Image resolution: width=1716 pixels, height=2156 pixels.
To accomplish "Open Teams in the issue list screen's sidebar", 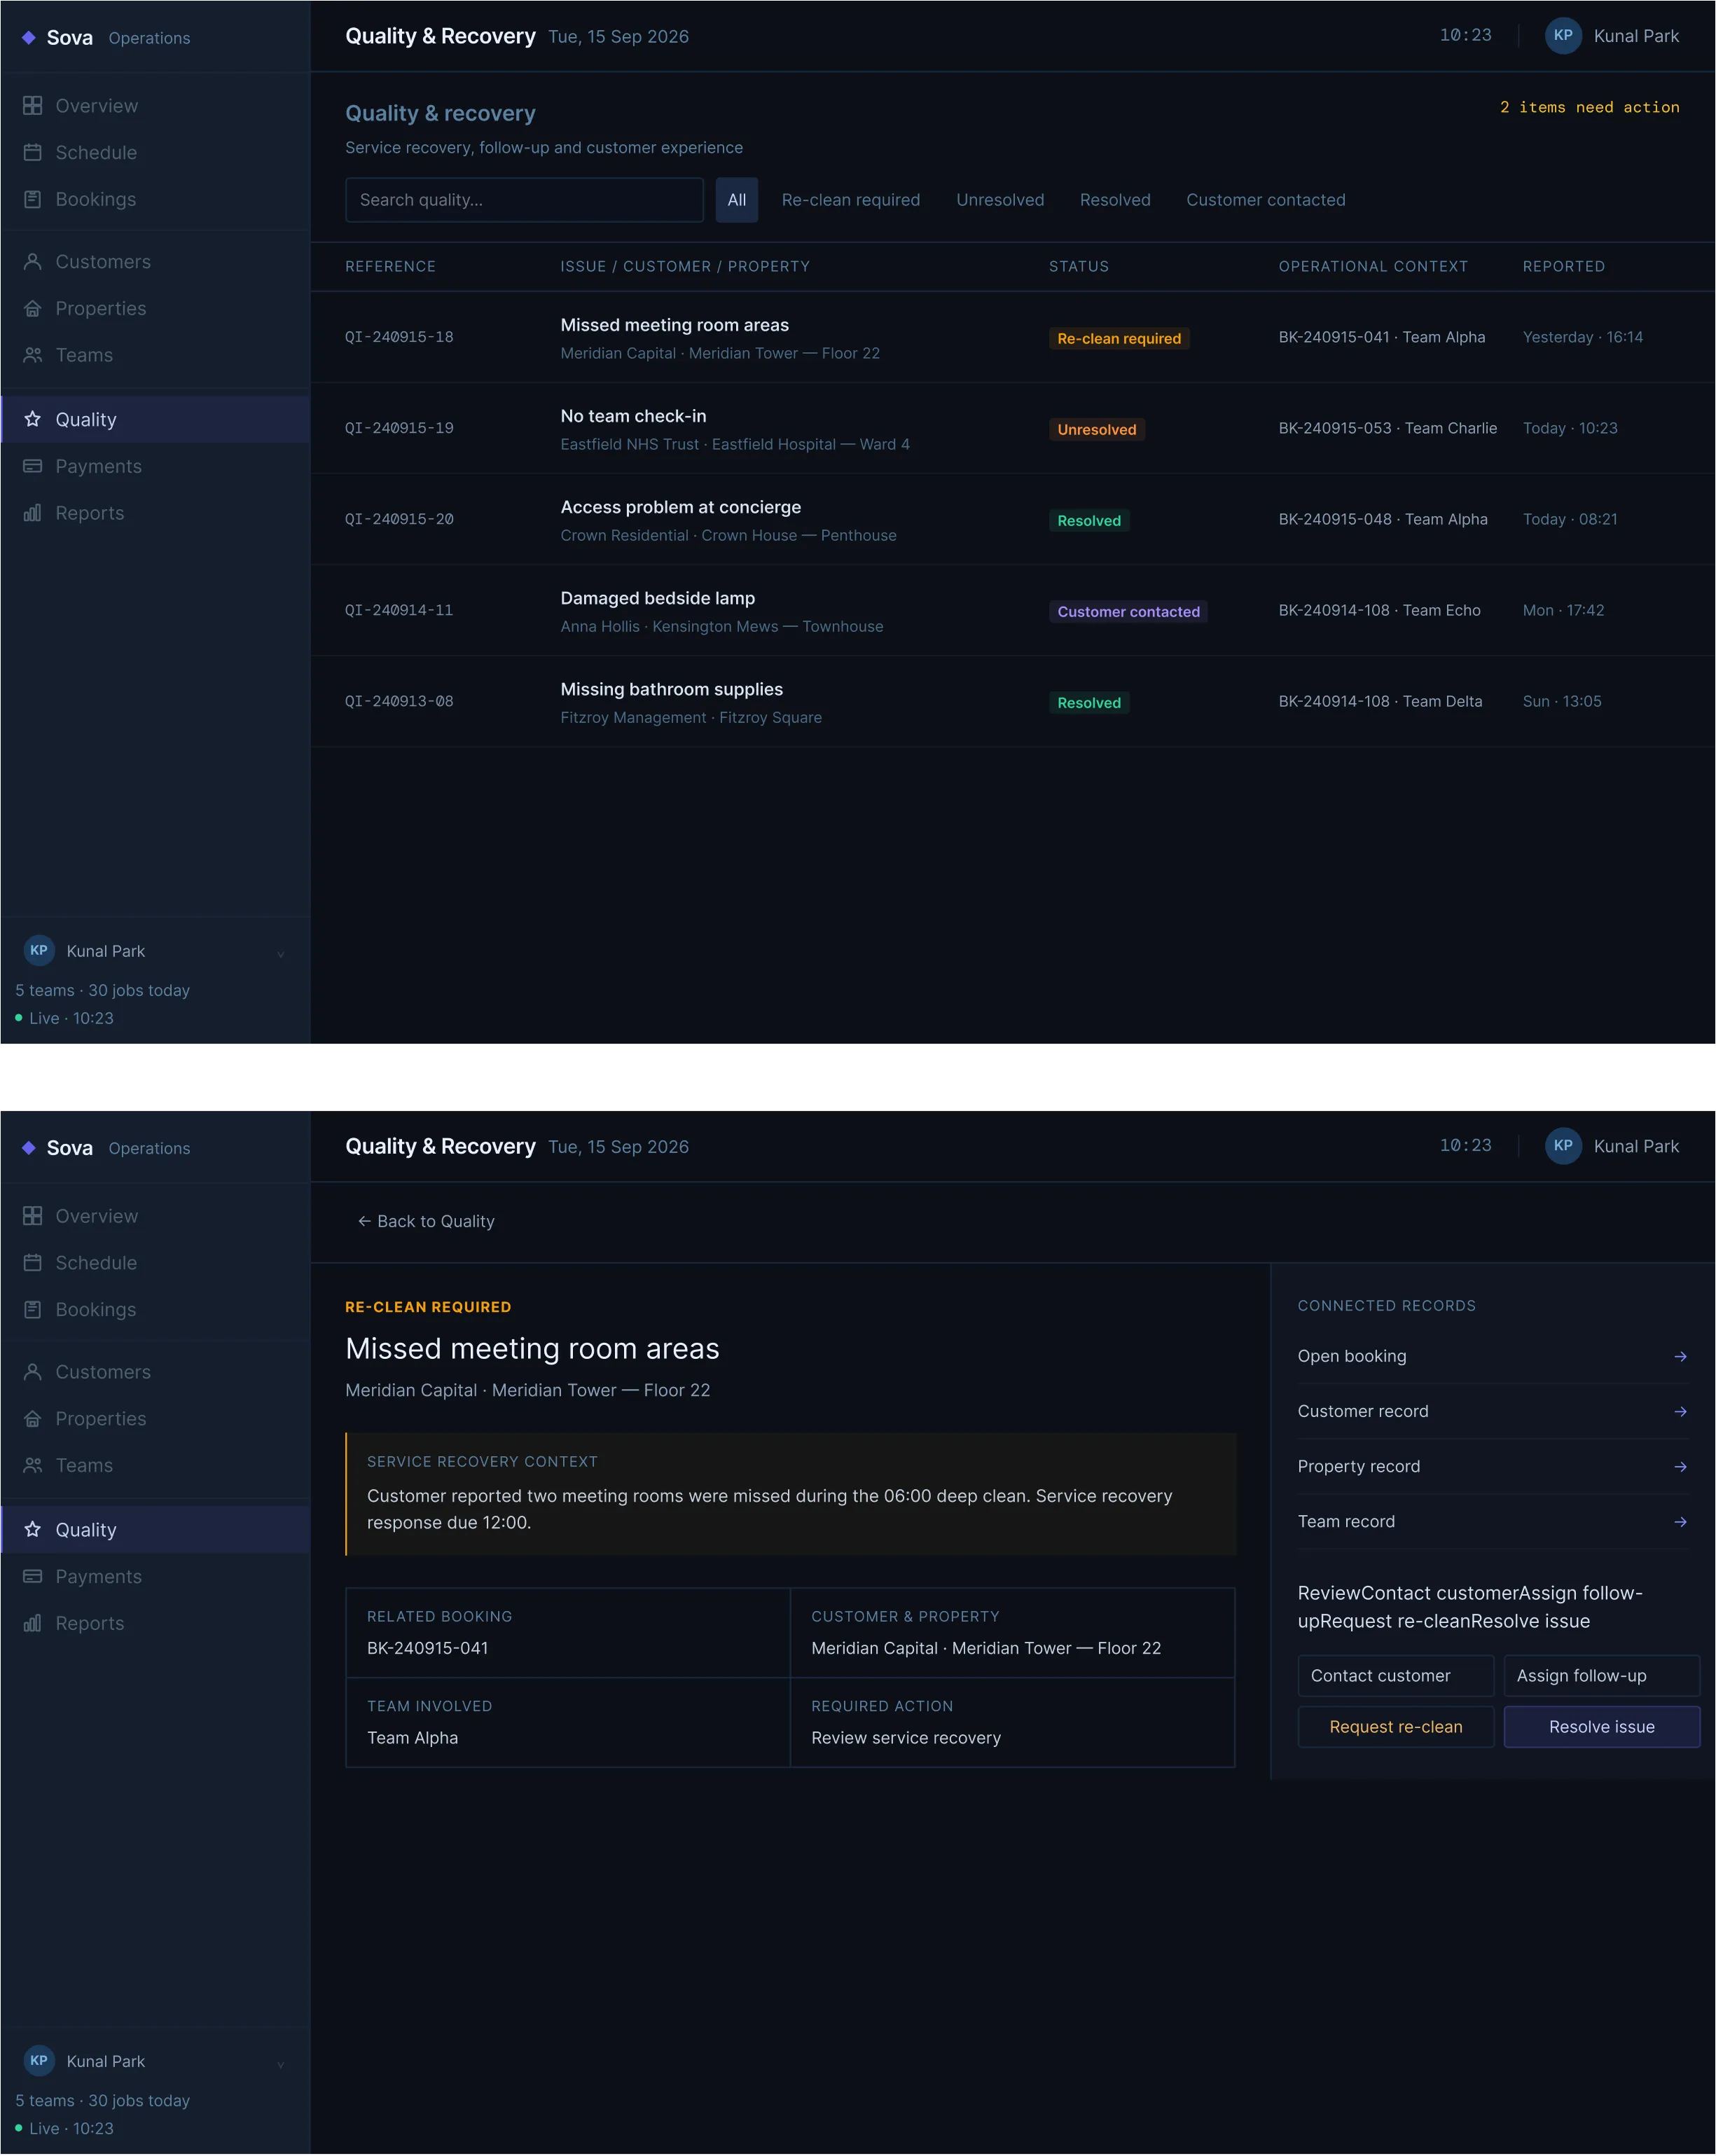I will point(155,355).
